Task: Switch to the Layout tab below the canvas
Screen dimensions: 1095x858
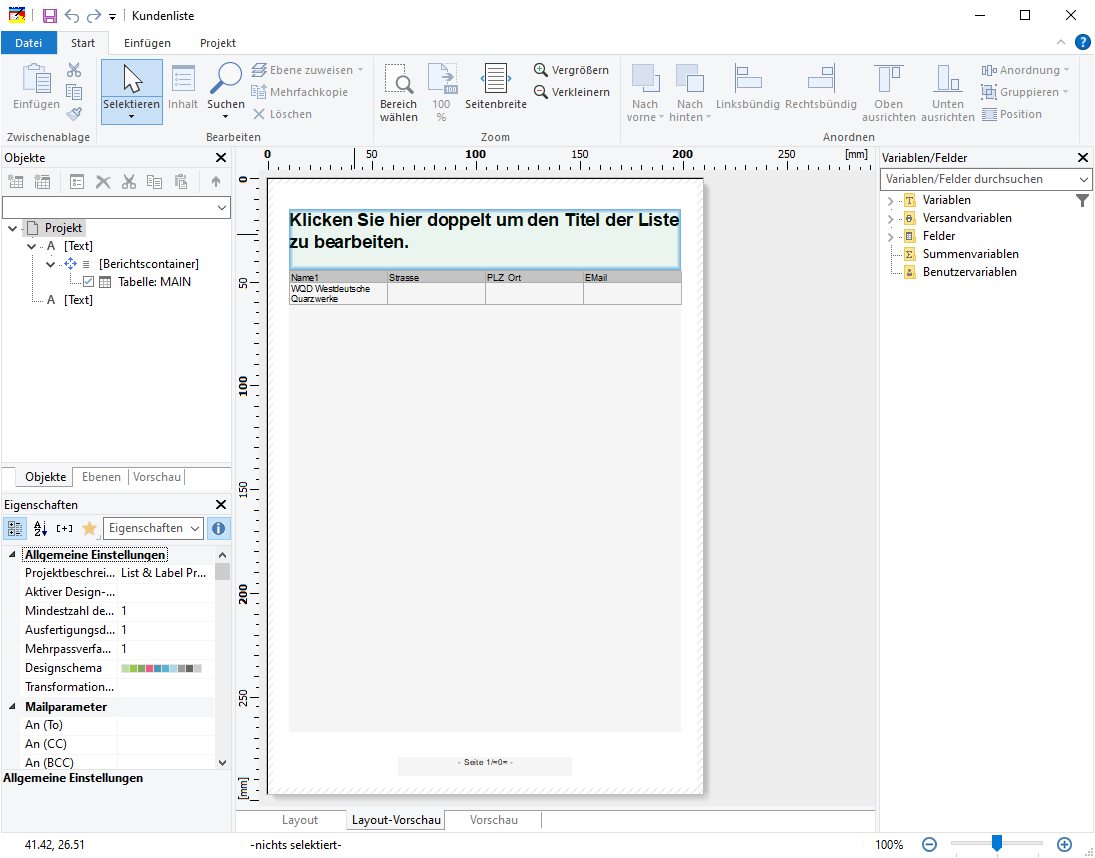Action: pyautogui.click(x=300, y=820)
